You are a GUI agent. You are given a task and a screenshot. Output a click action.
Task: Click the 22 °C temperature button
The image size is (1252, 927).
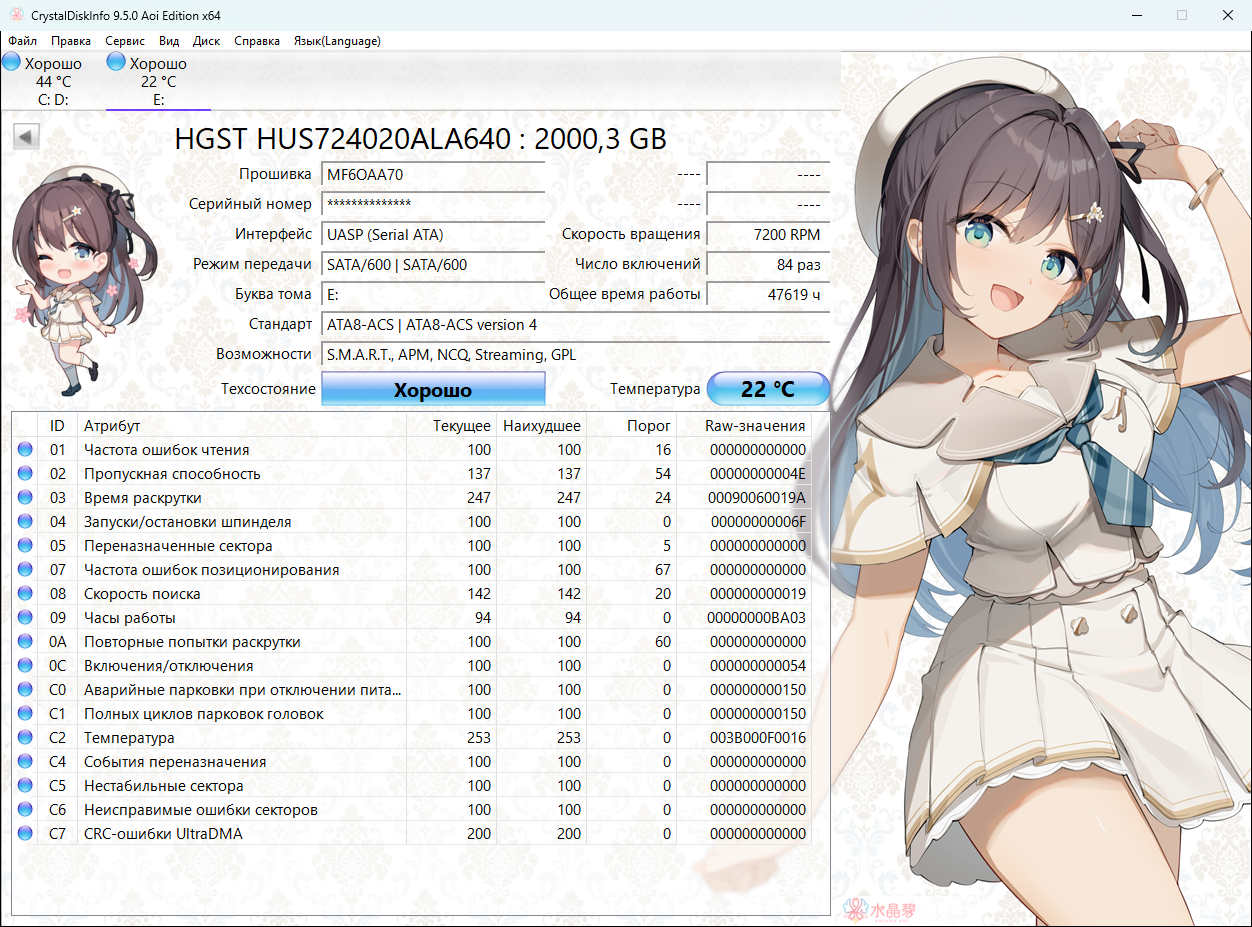[767, 389]
